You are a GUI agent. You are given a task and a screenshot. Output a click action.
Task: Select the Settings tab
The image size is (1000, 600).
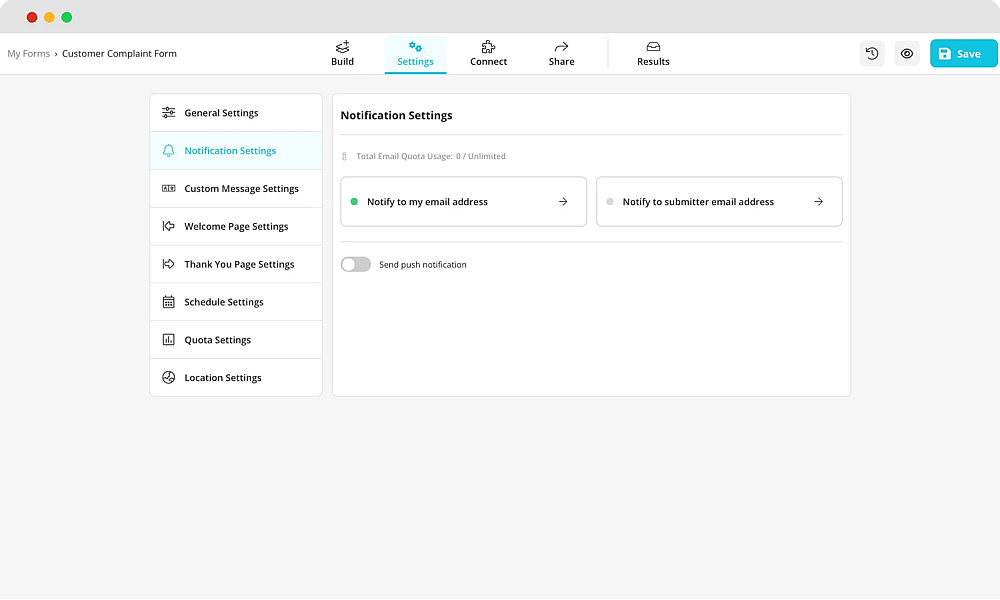tap(415, 54)
